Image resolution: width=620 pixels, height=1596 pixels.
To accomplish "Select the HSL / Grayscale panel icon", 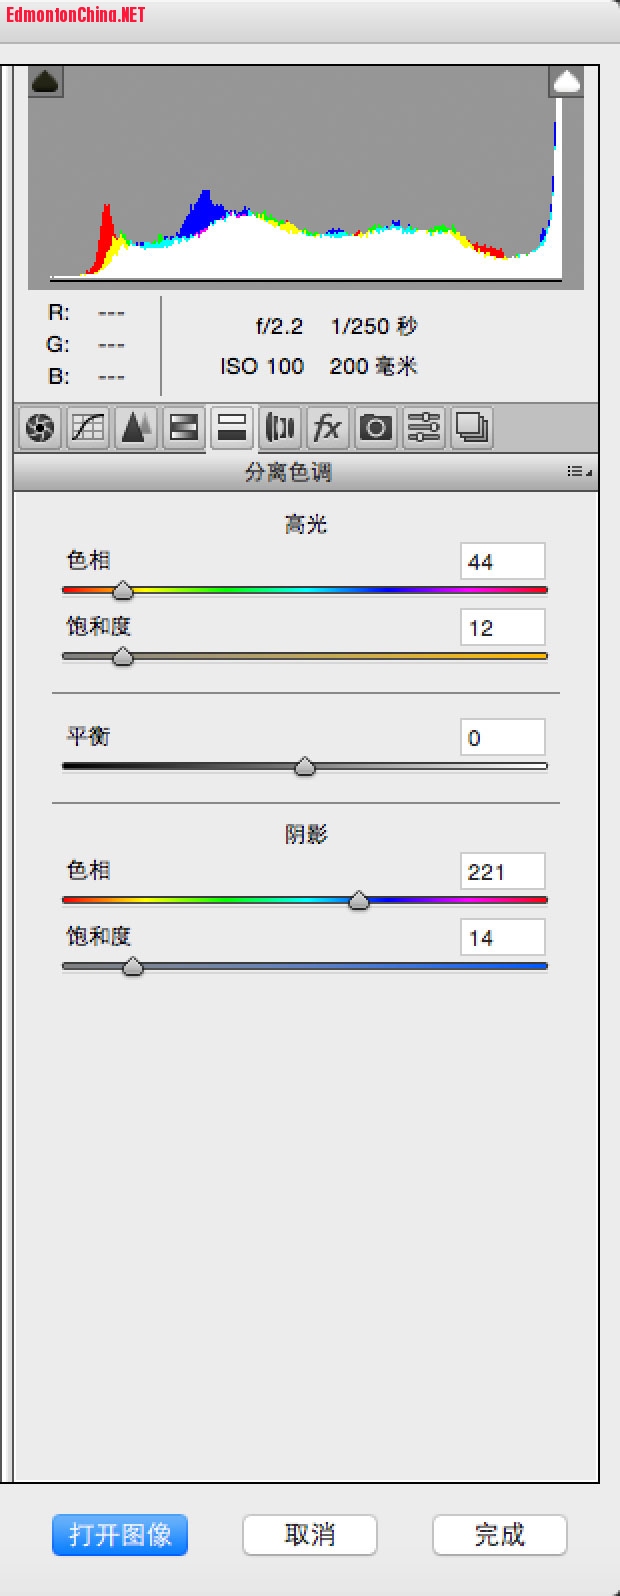I will [184, 428].
